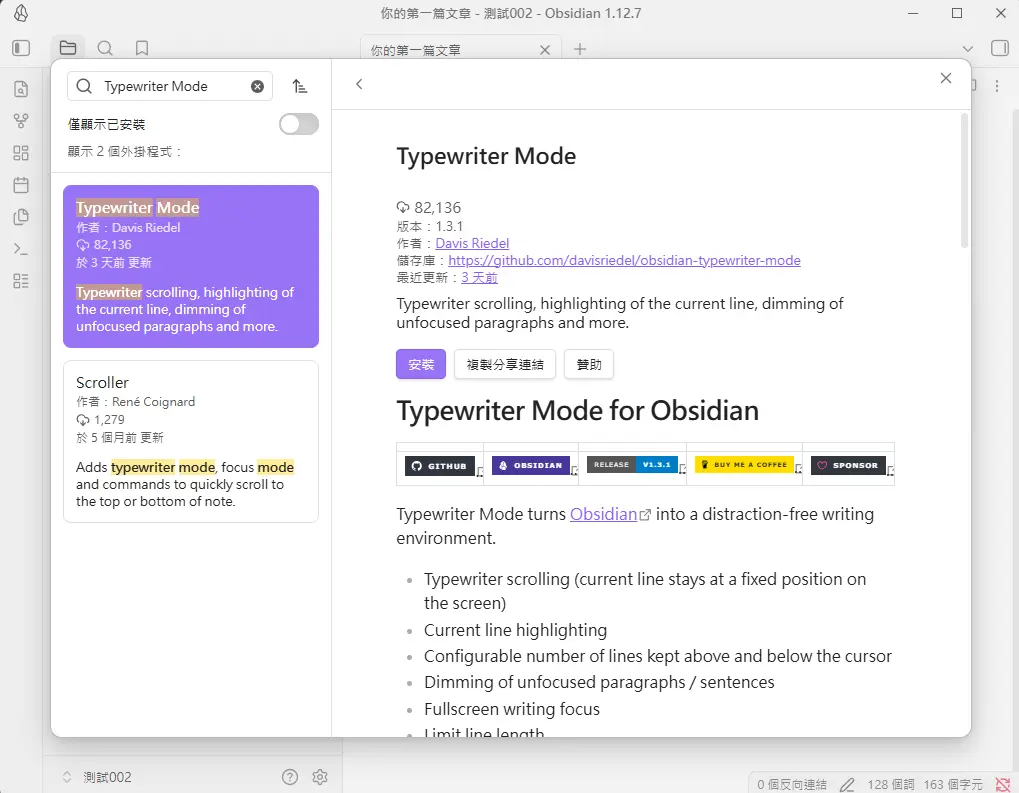This screenshot has height=793, width=1019.
Task: Open a new tab with plus button
Action: [580, 49]
